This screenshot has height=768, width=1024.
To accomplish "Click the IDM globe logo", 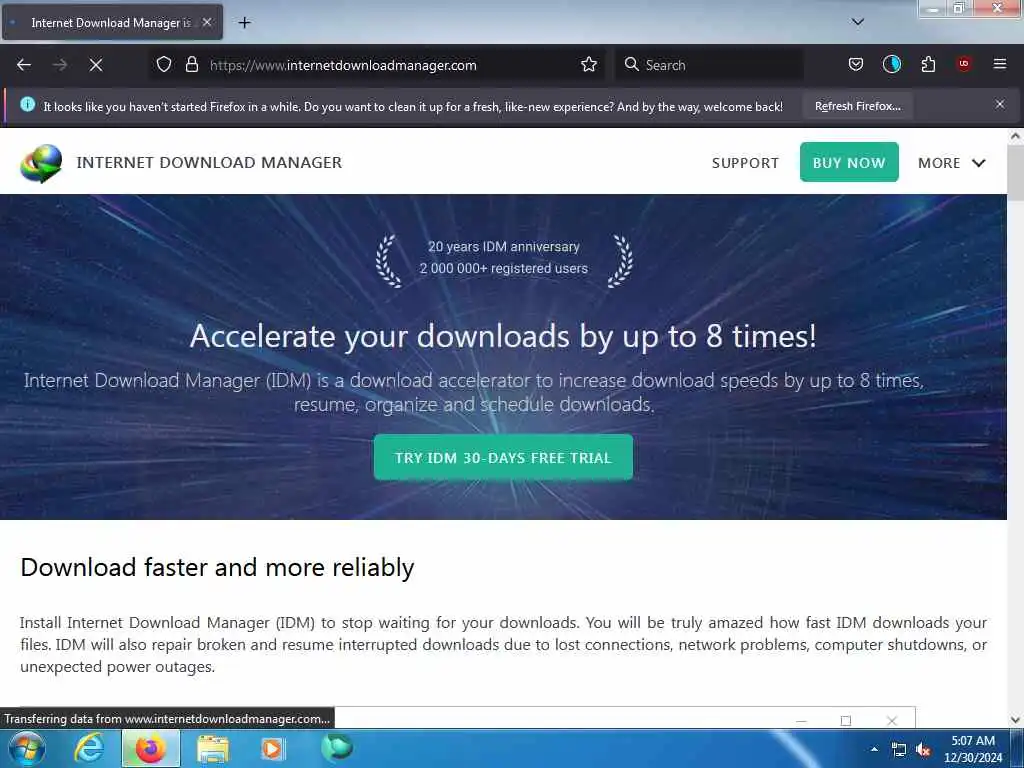I will (x=41, y=163).
